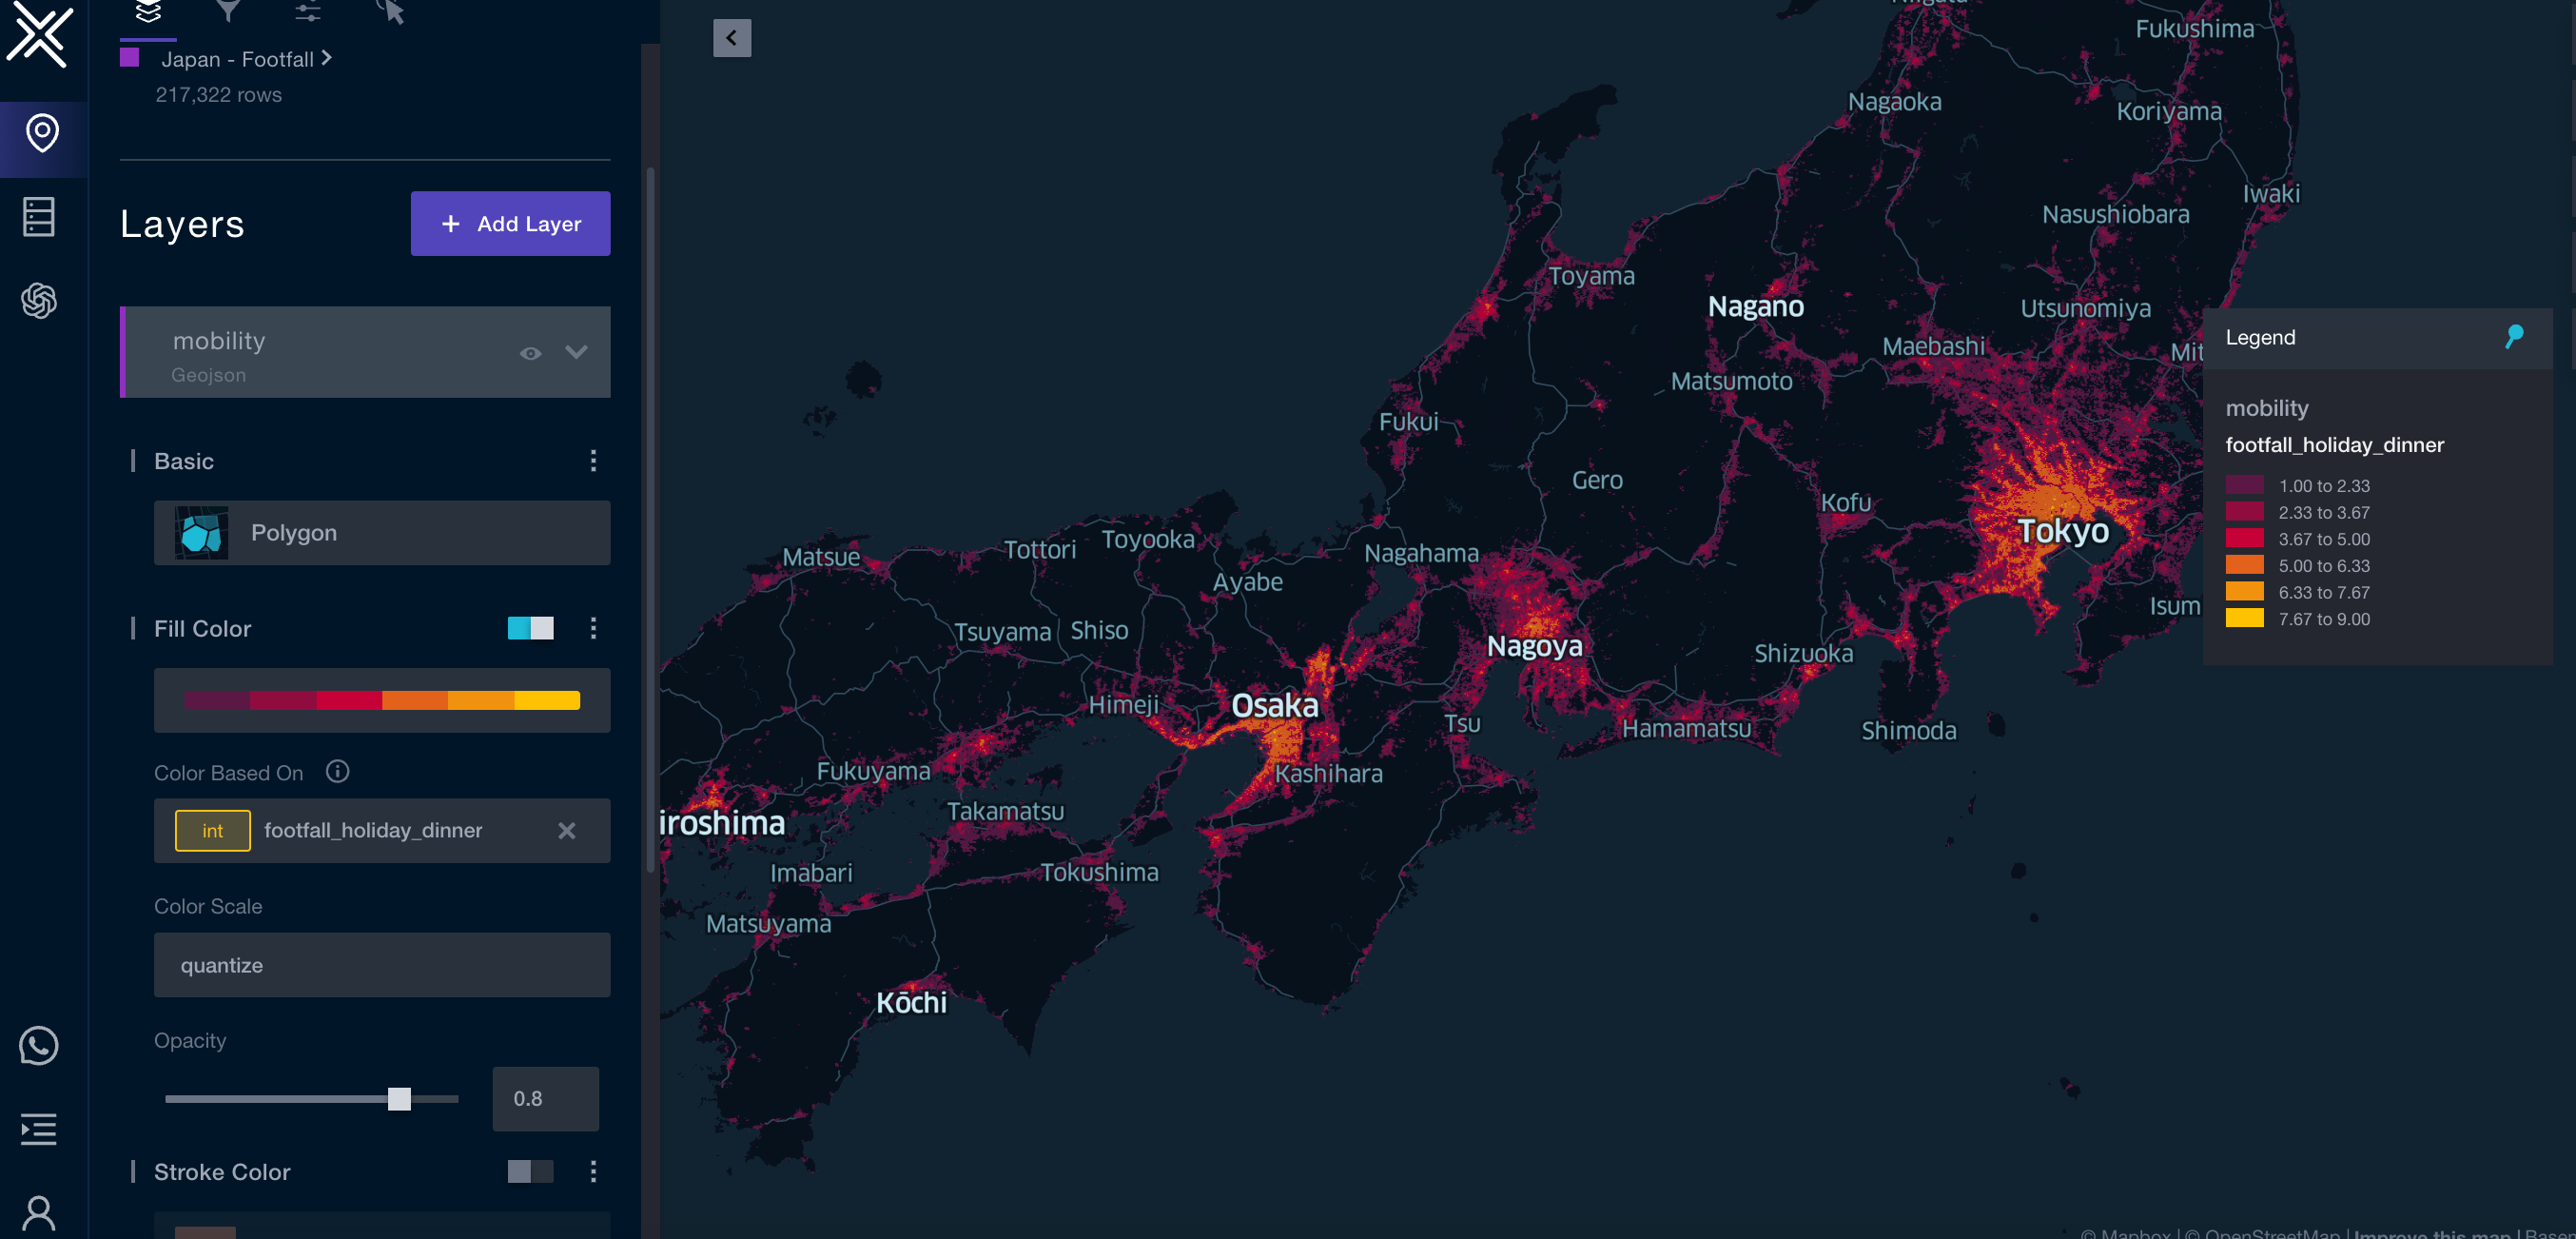The image size is (2576, 1239).
Task: Hide the mobility layer with the eye toggle
Action: pos(530,353)
